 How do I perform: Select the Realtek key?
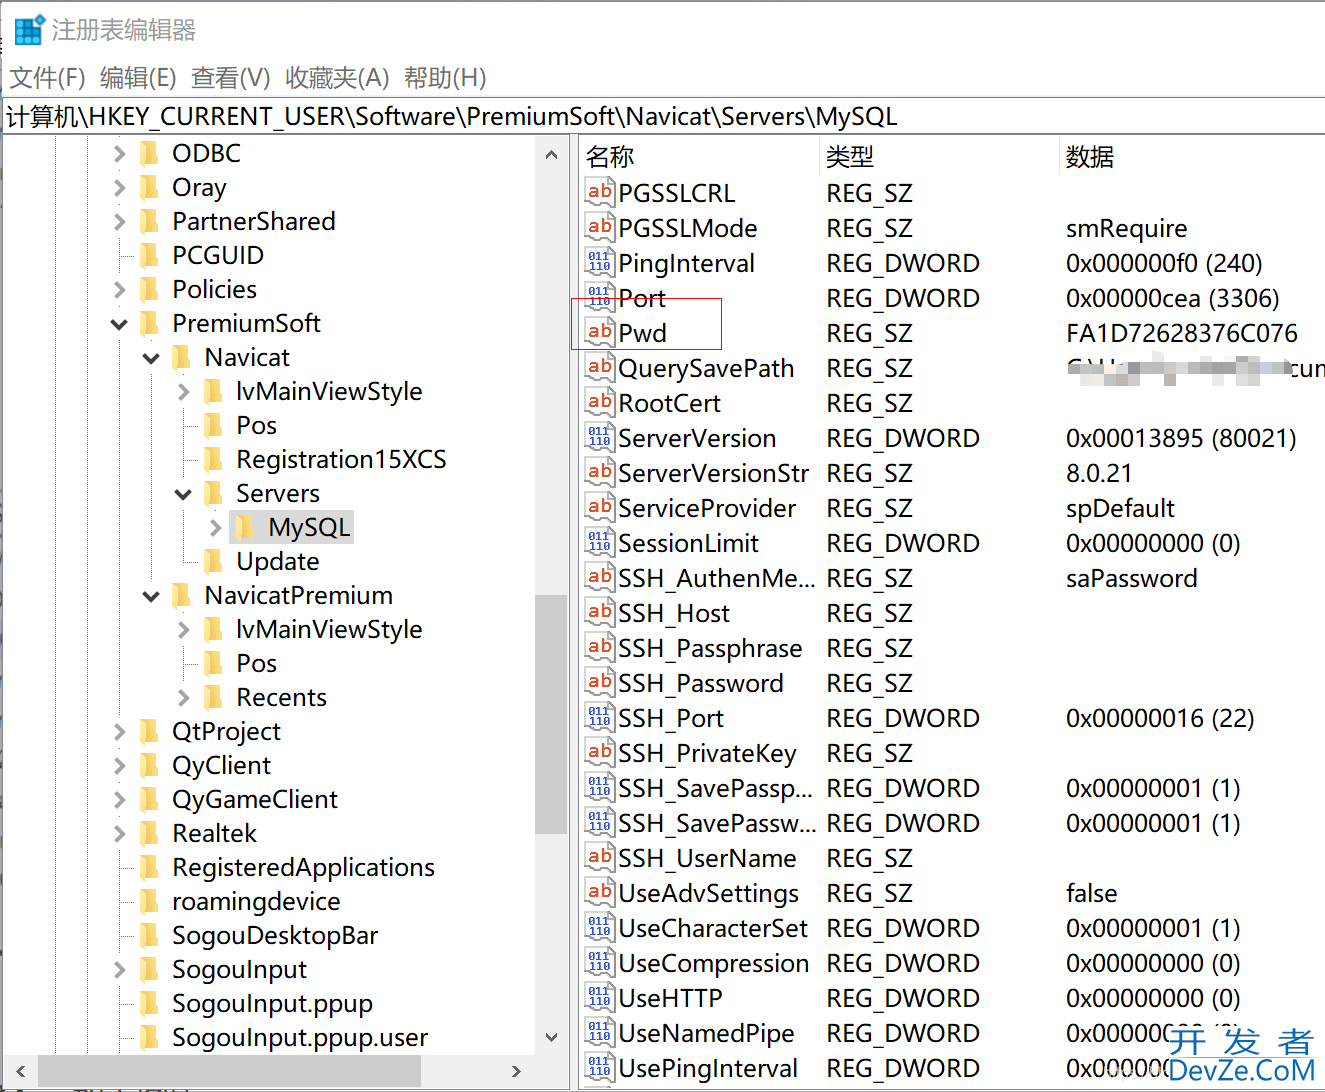point(214,833)
